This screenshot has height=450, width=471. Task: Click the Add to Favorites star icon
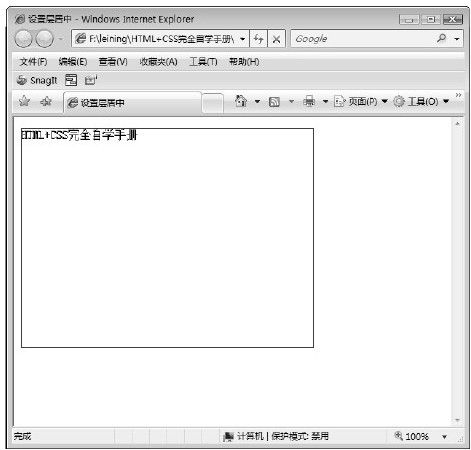click(46, 101)
